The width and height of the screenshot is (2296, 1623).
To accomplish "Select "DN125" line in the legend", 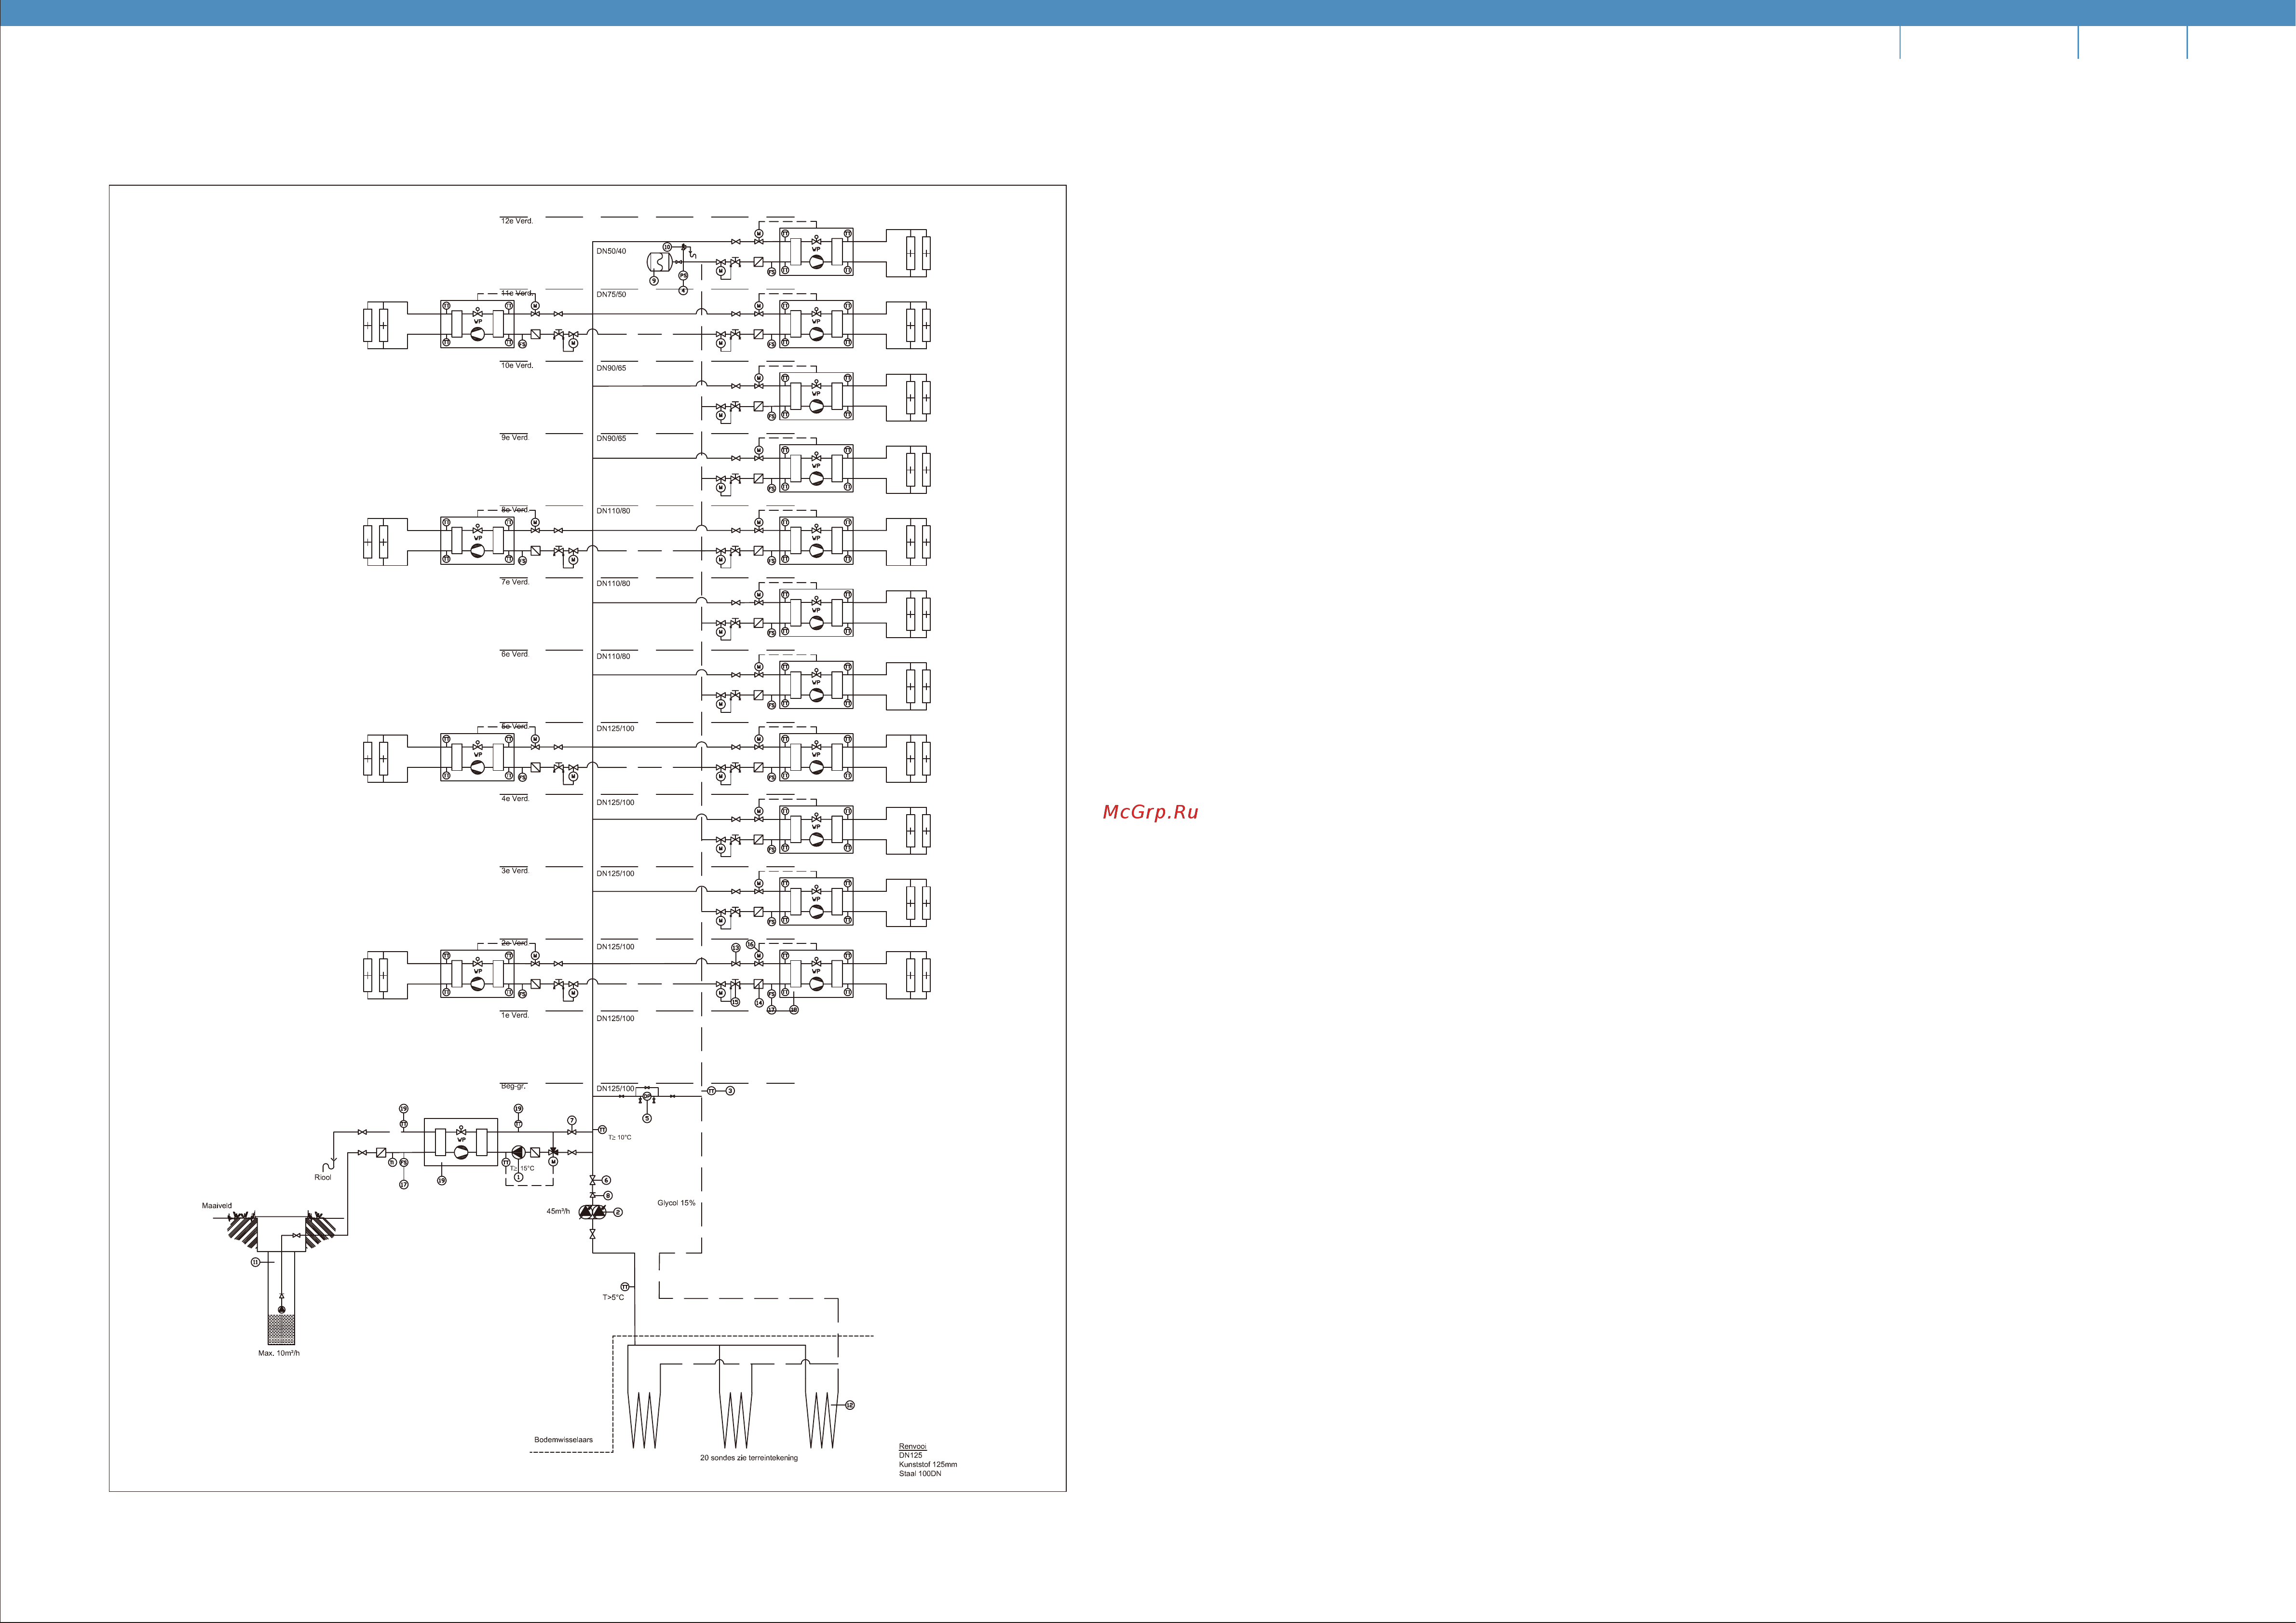I will [x=910, y=1455].
